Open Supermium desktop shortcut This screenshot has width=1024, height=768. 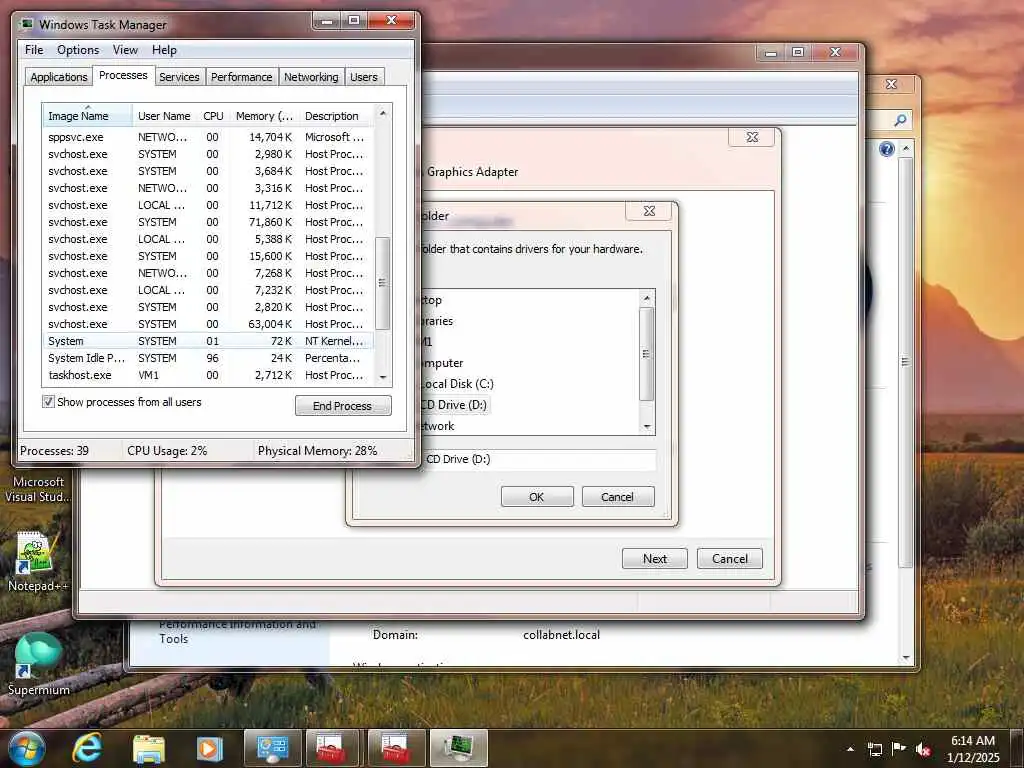(38, 665)
